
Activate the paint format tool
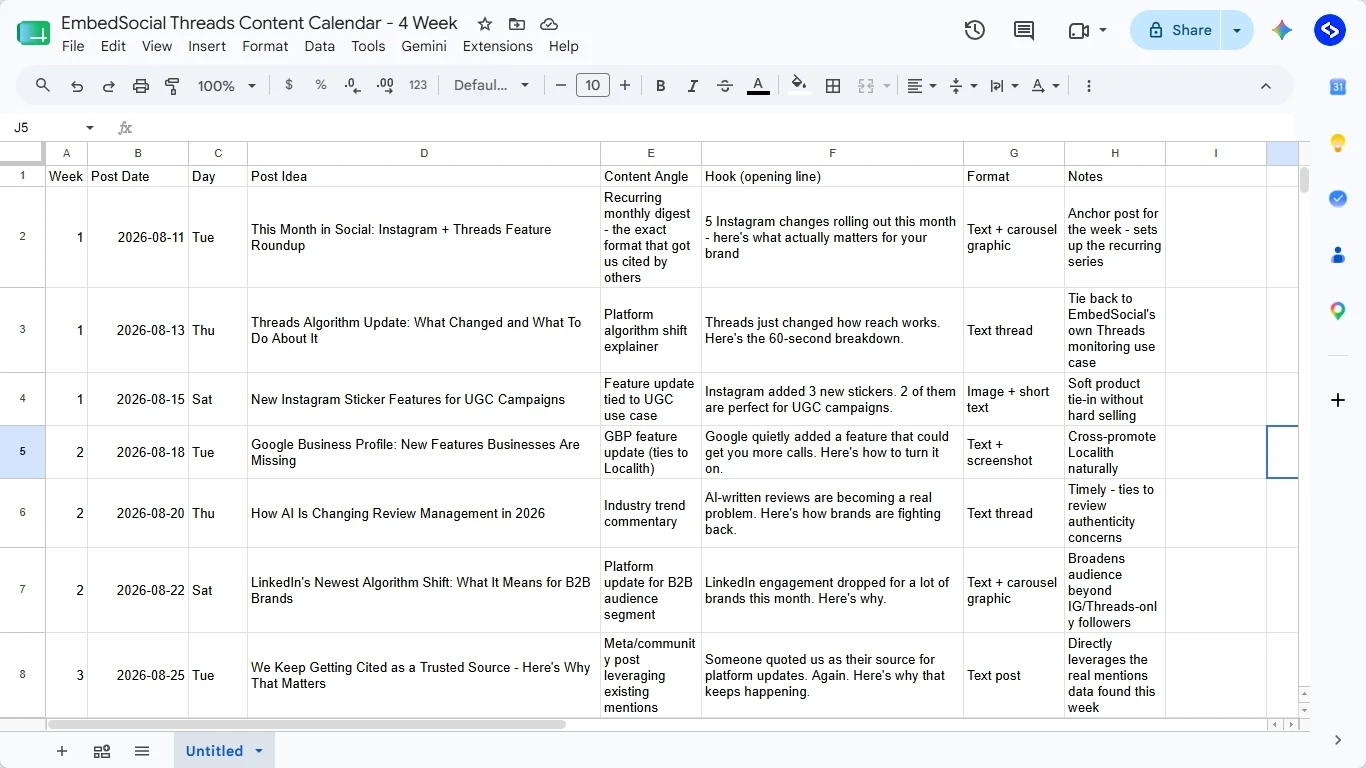coord(172,86)
